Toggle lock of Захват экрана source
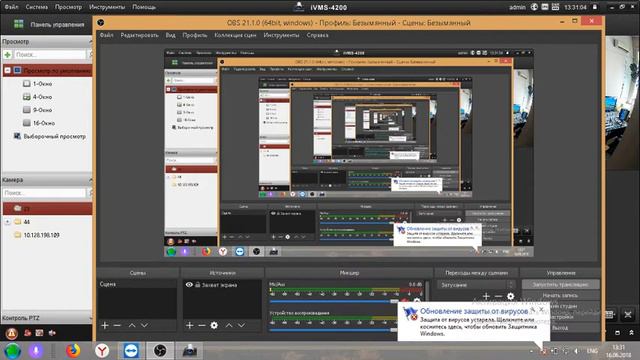 [198, 285]
